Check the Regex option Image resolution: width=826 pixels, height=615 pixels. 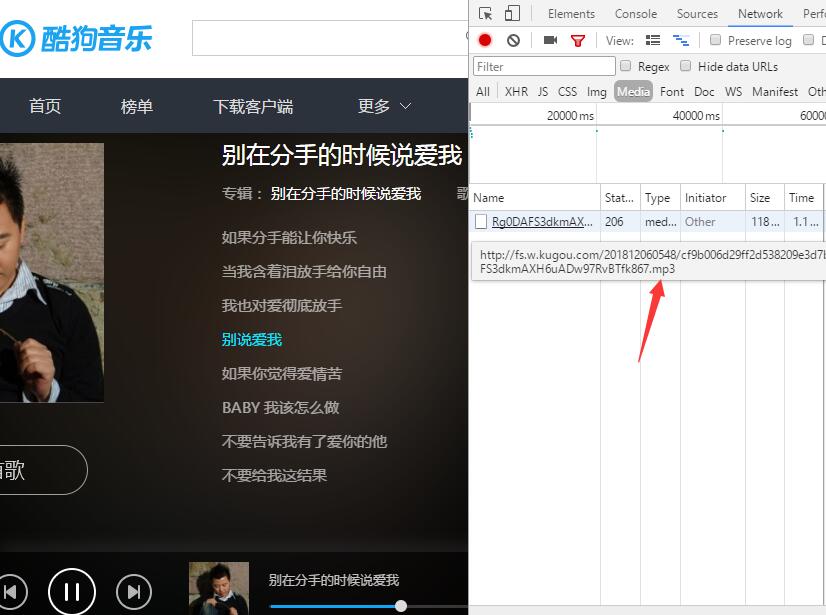coord(626,66)
